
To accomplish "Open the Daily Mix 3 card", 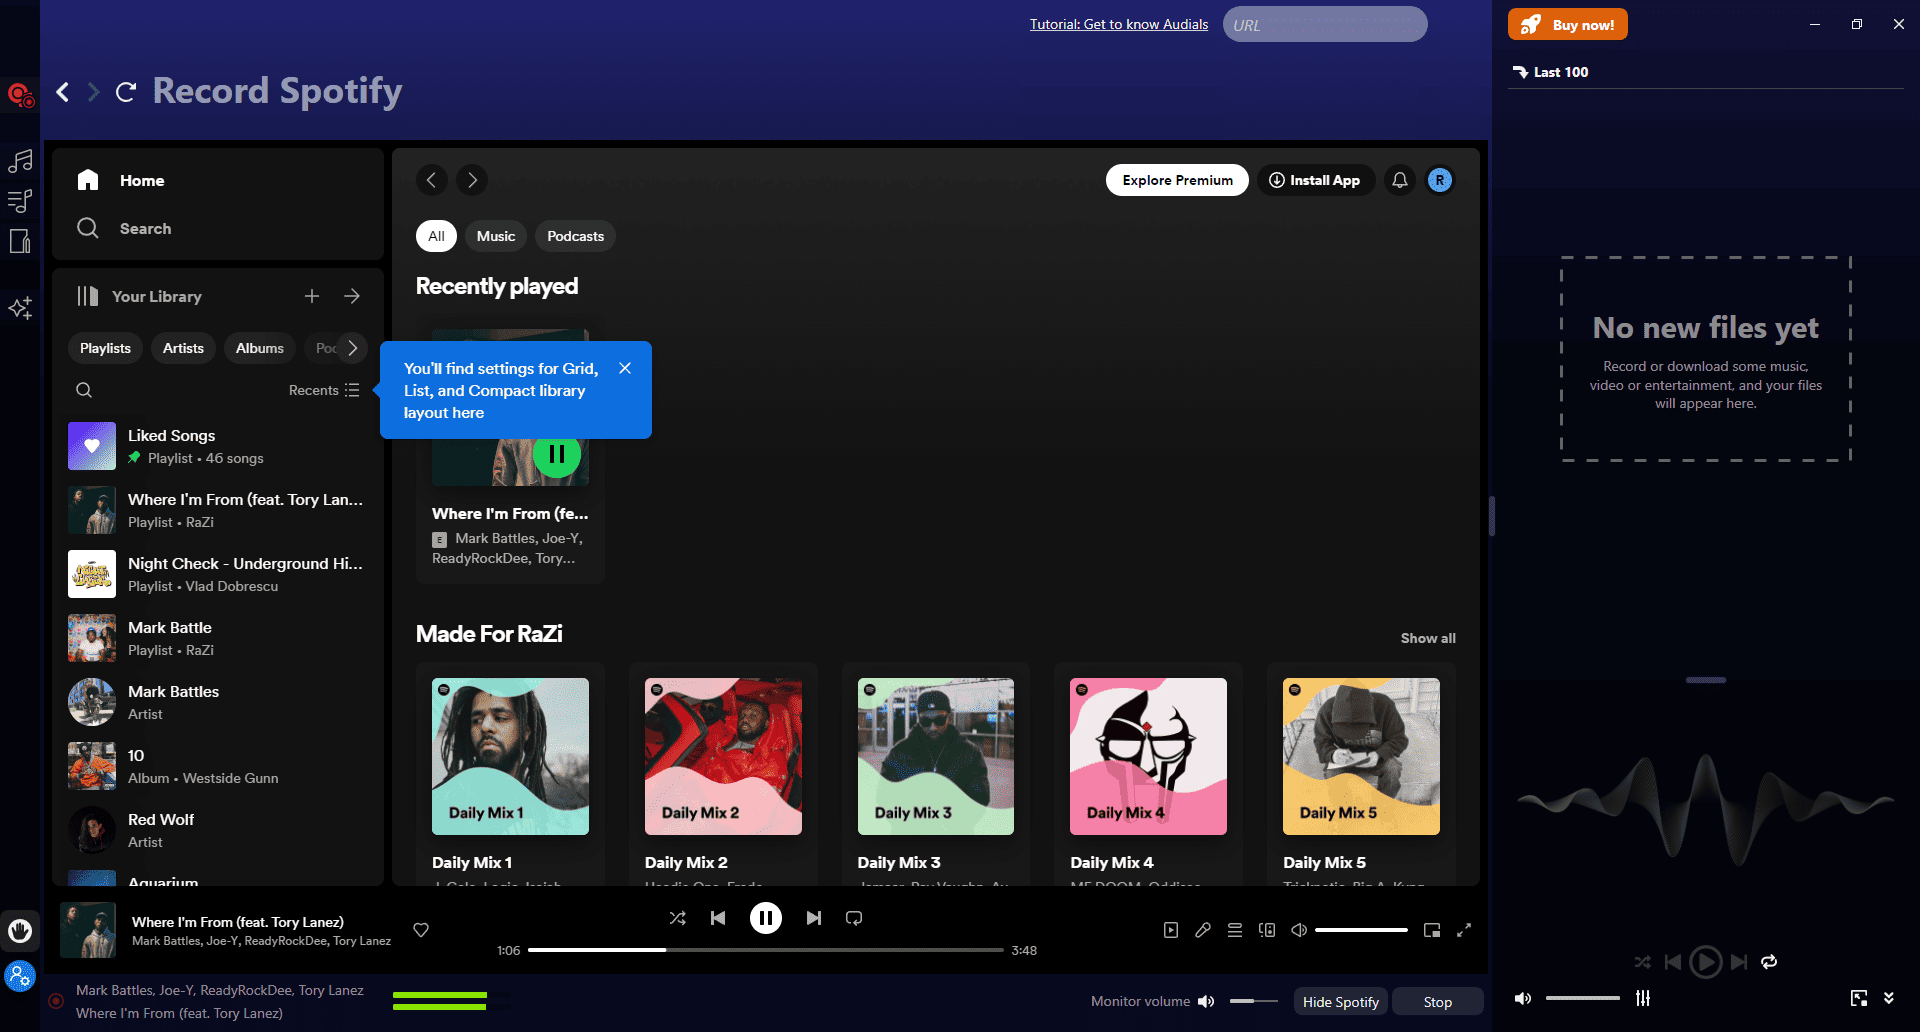I will click(x=936, y=772).
